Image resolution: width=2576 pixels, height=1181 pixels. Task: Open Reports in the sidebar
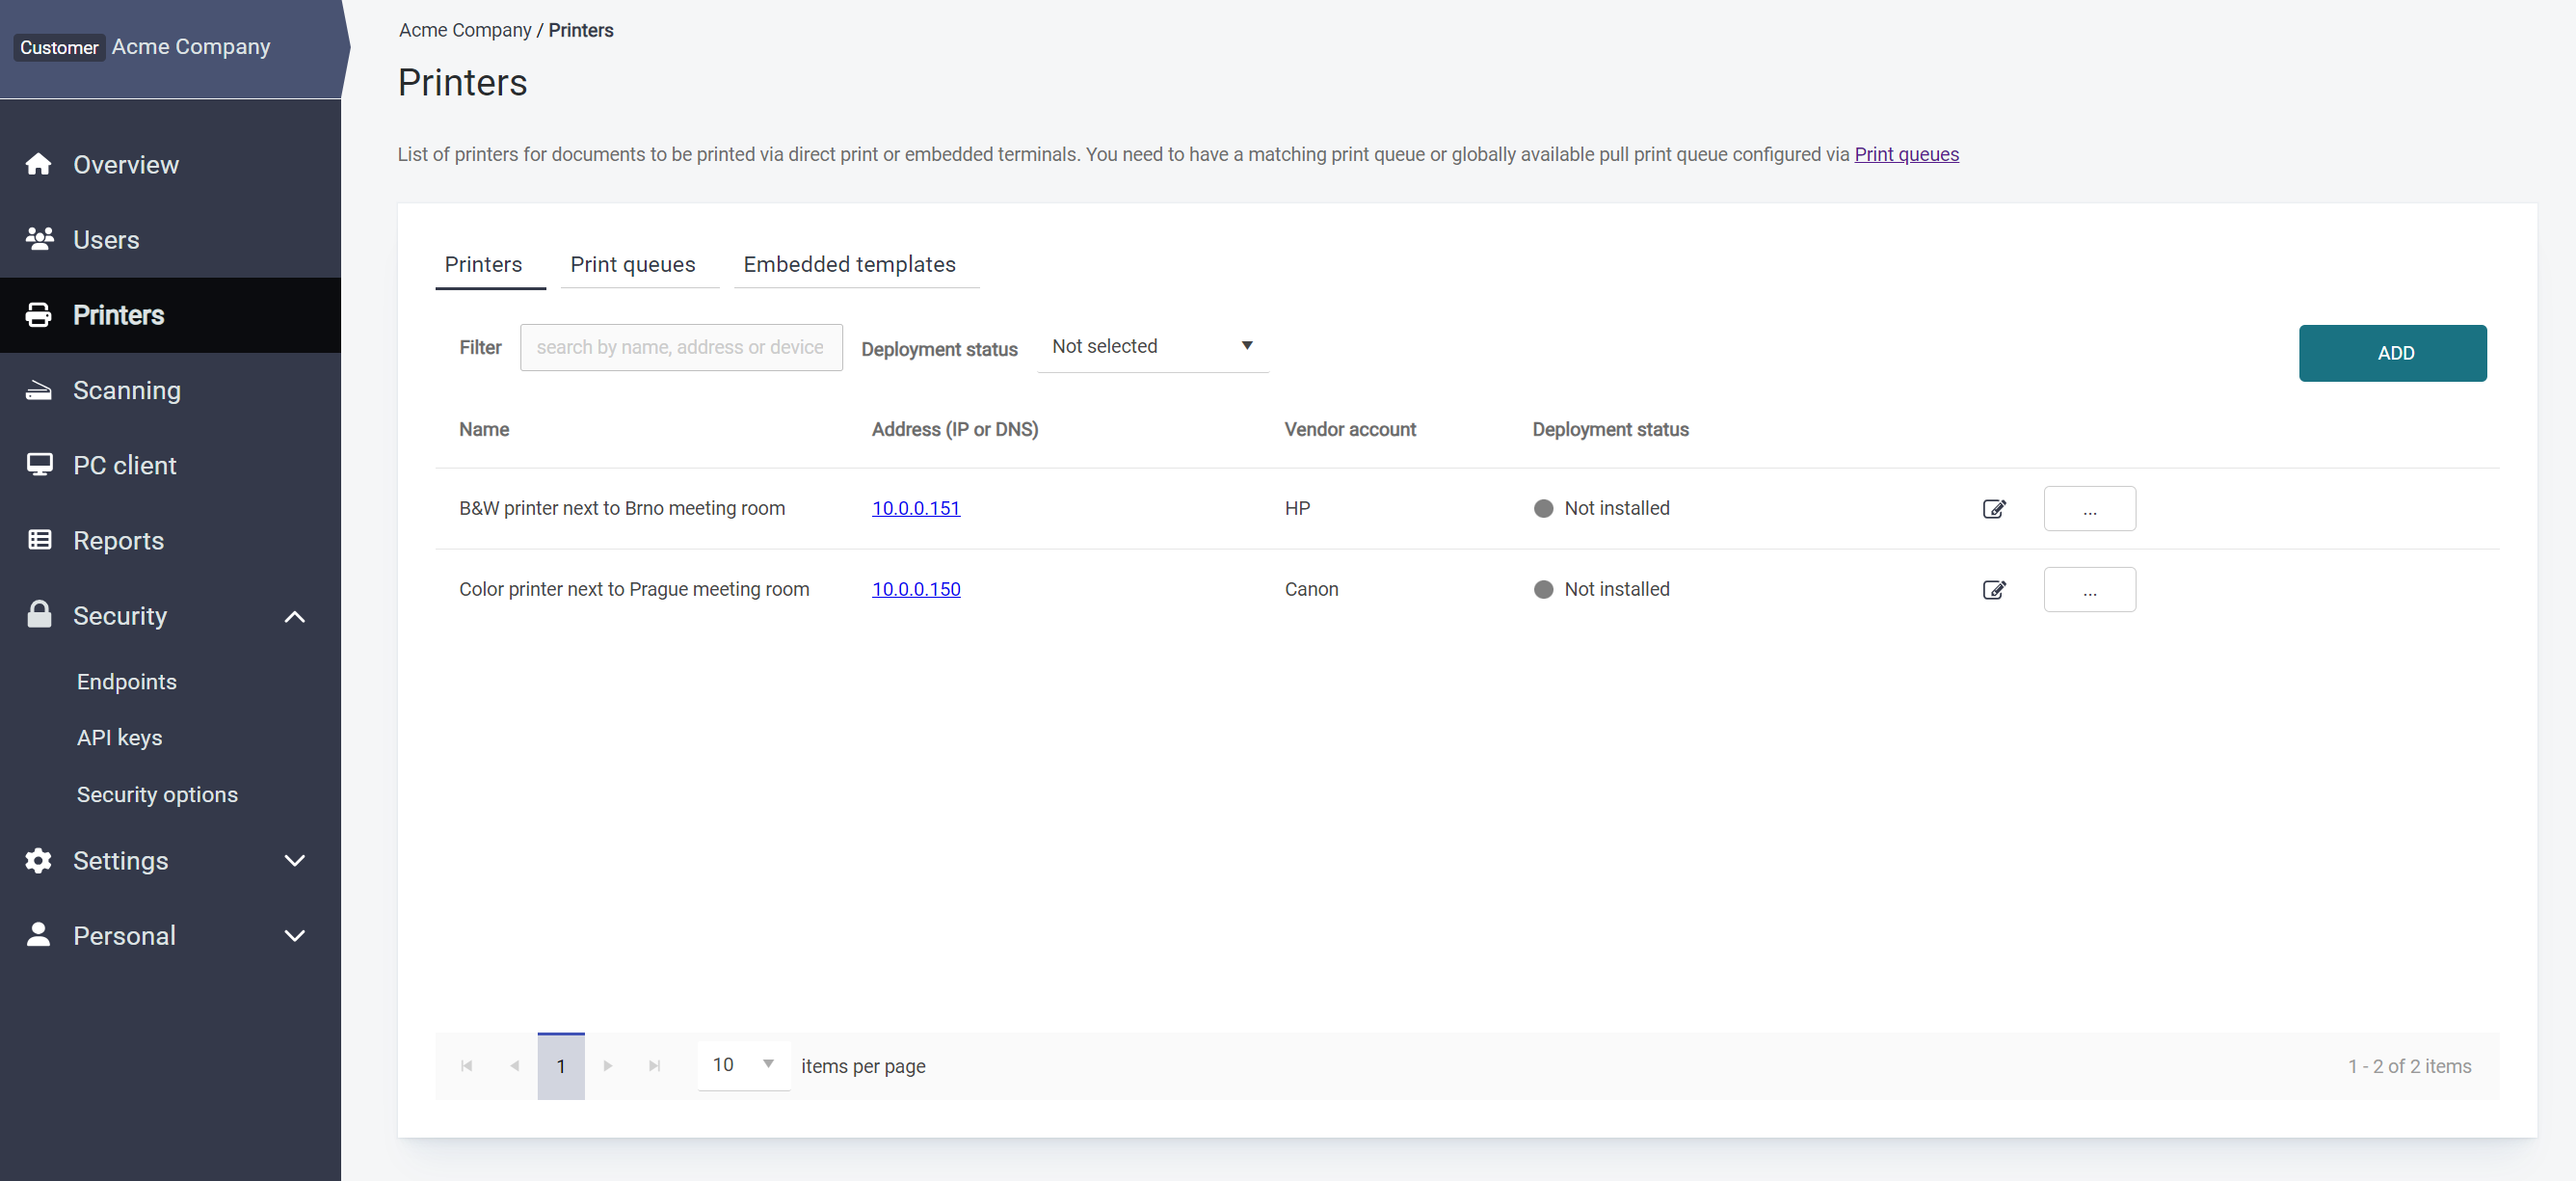click(x=170, y=540)
